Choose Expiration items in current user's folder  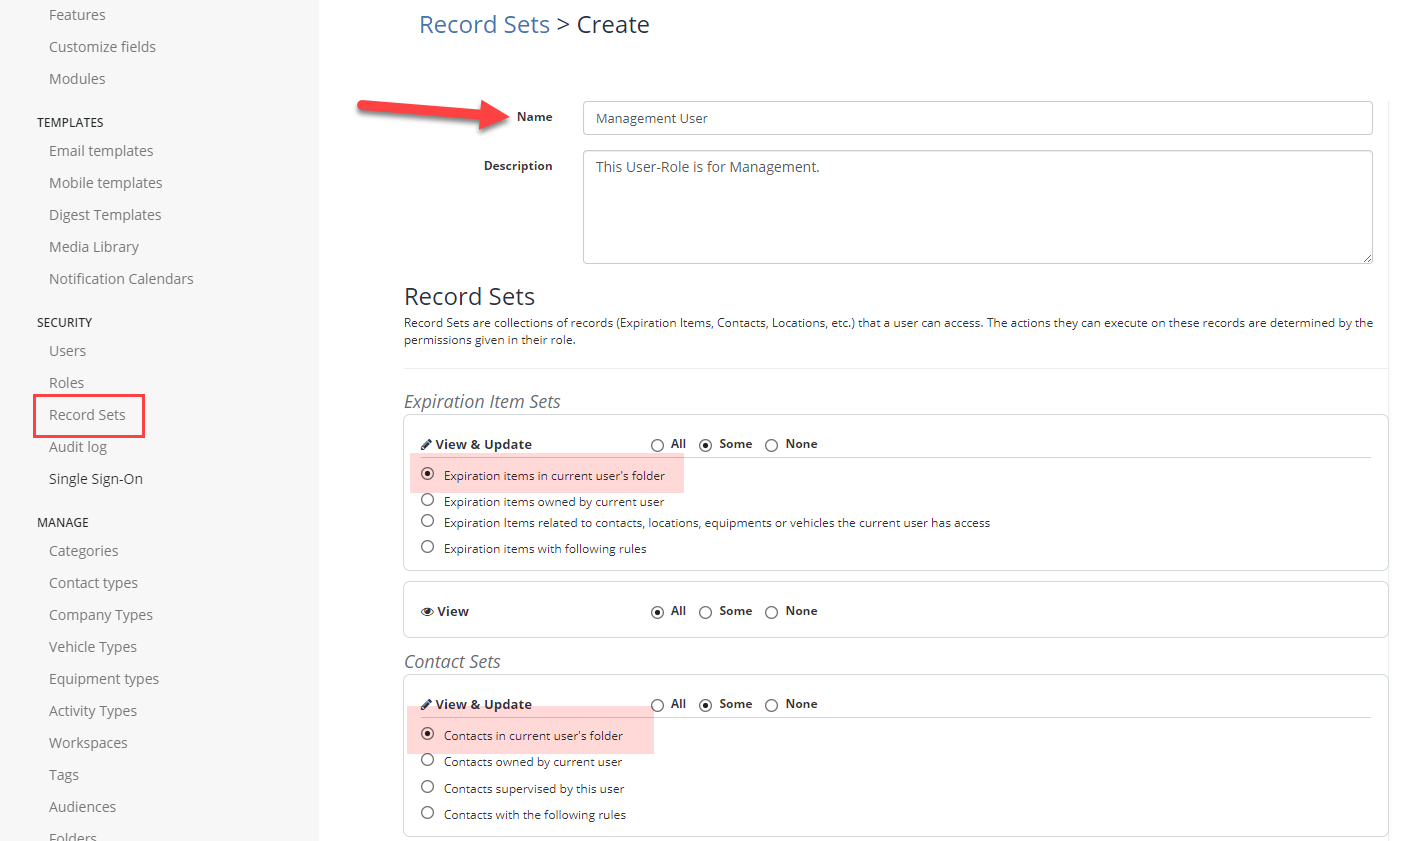(x=427, y=474)
